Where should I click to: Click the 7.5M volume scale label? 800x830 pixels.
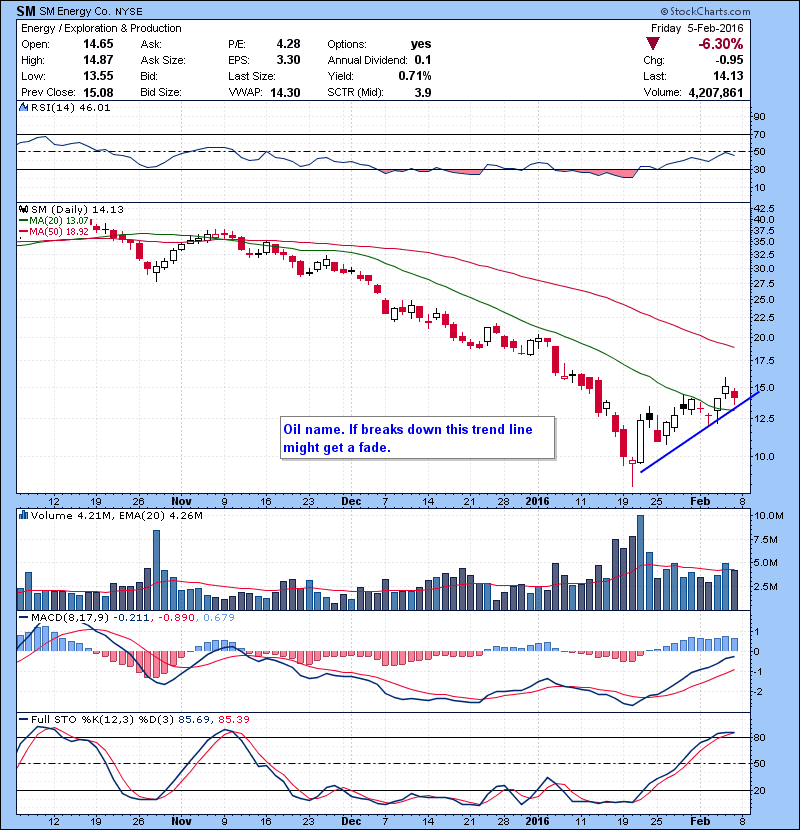pos(766,539)
